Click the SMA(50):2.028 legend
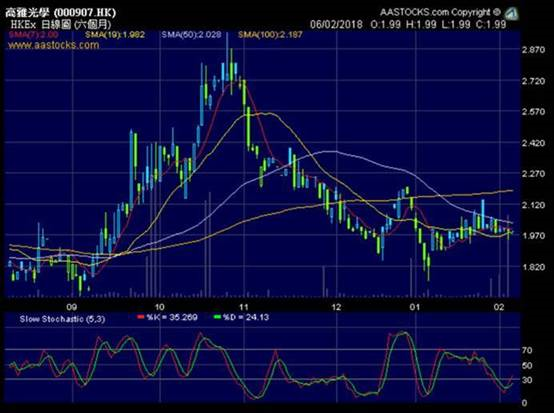The height and width of the screenshot is (413, 554). click(191, 35)
